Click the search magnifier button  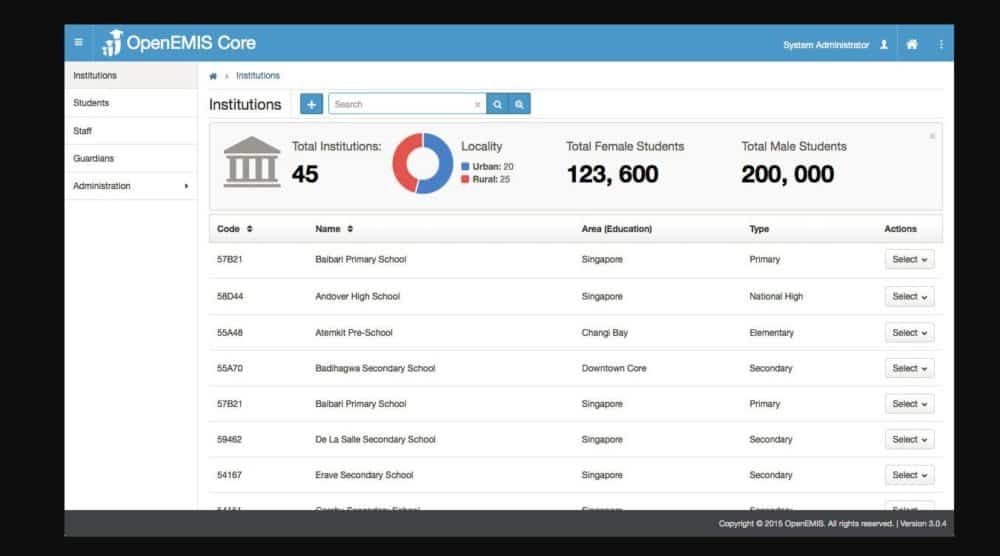tap(497, 104)
